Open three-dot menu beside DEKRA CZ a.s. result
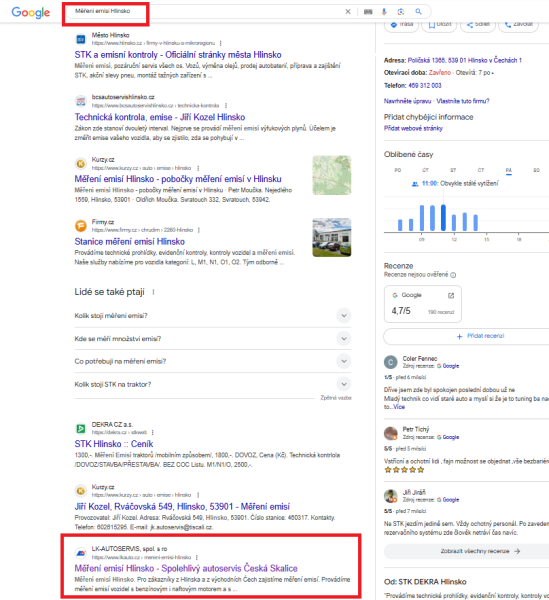This screenshot has height=600, width=549. (152, 432)
